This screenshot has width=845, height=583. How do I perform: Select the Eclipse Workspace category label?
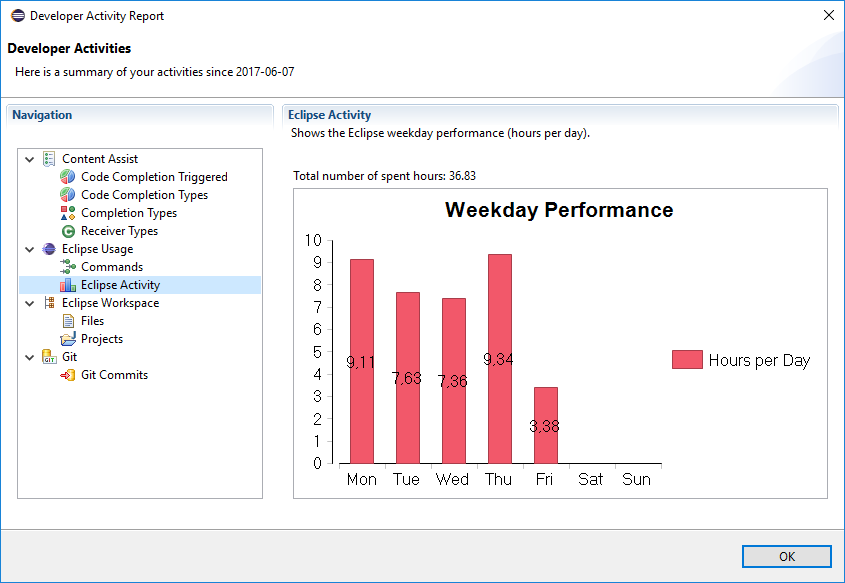[110, 303]
